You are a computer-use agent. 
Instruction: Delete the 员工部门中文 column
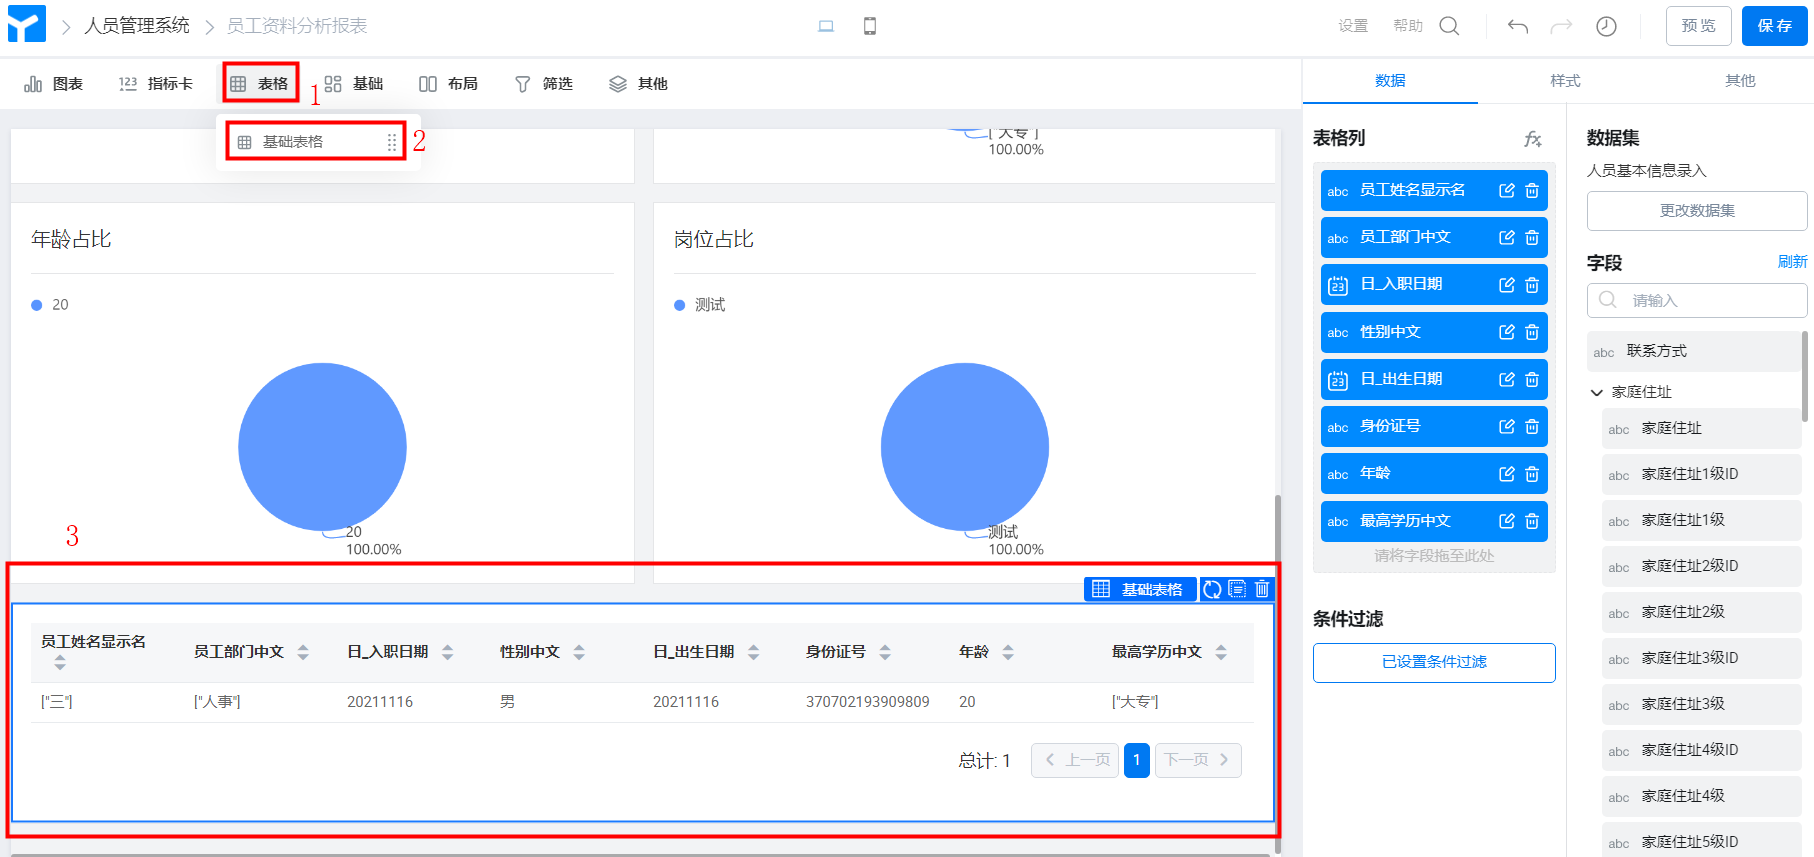click(x=1532, y=238)
